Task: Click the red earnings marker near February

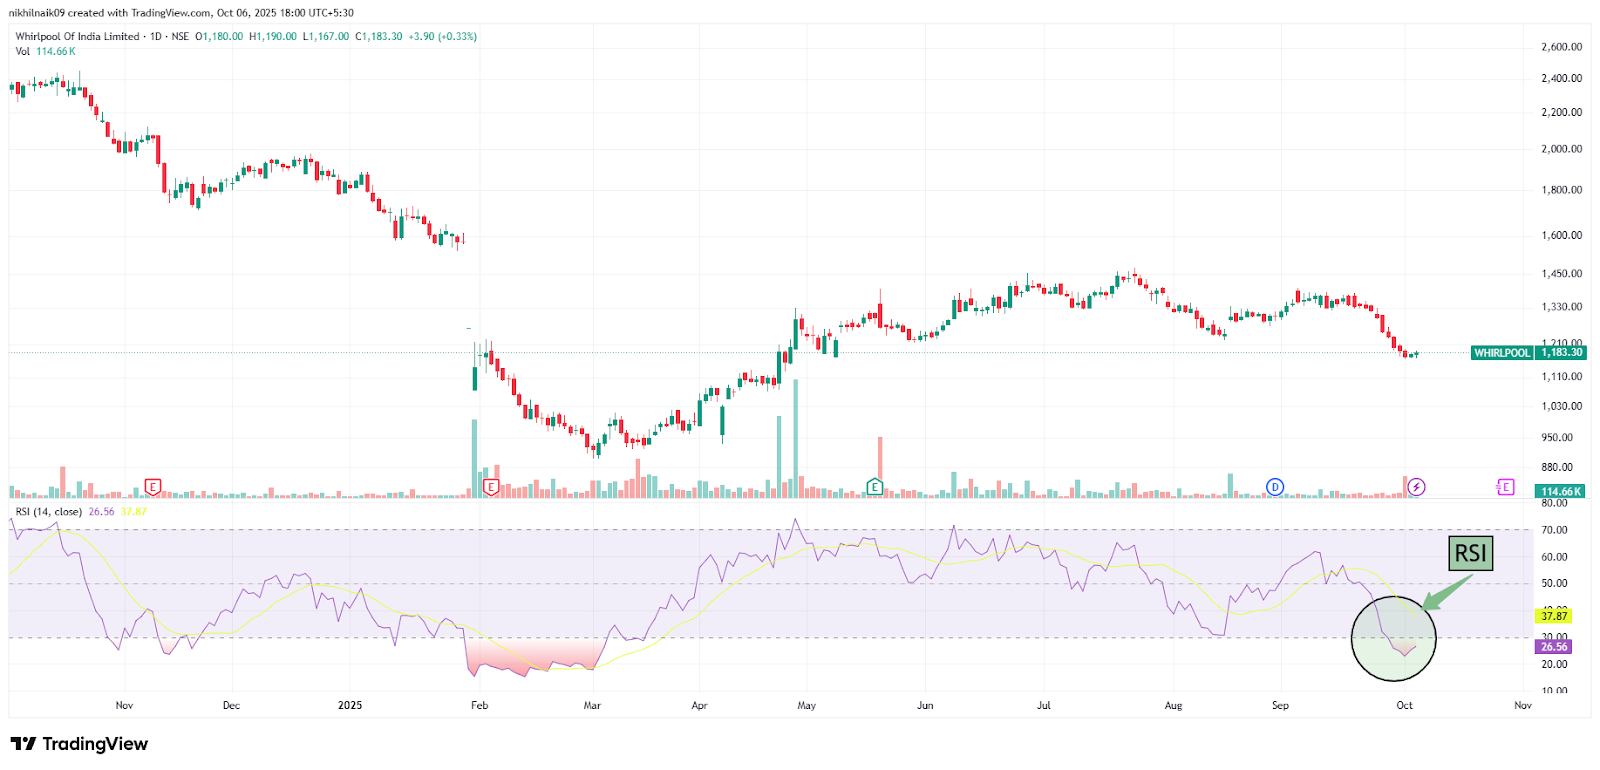Action: tap(491, 487)
